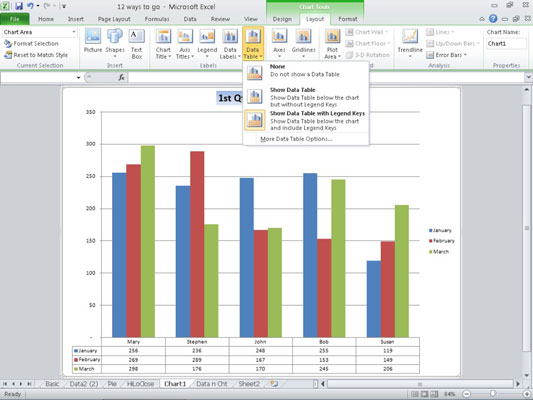The width and height of the screenshot is (533, 400).
Task: Click the March legend entry
Action: pos(439,251)
